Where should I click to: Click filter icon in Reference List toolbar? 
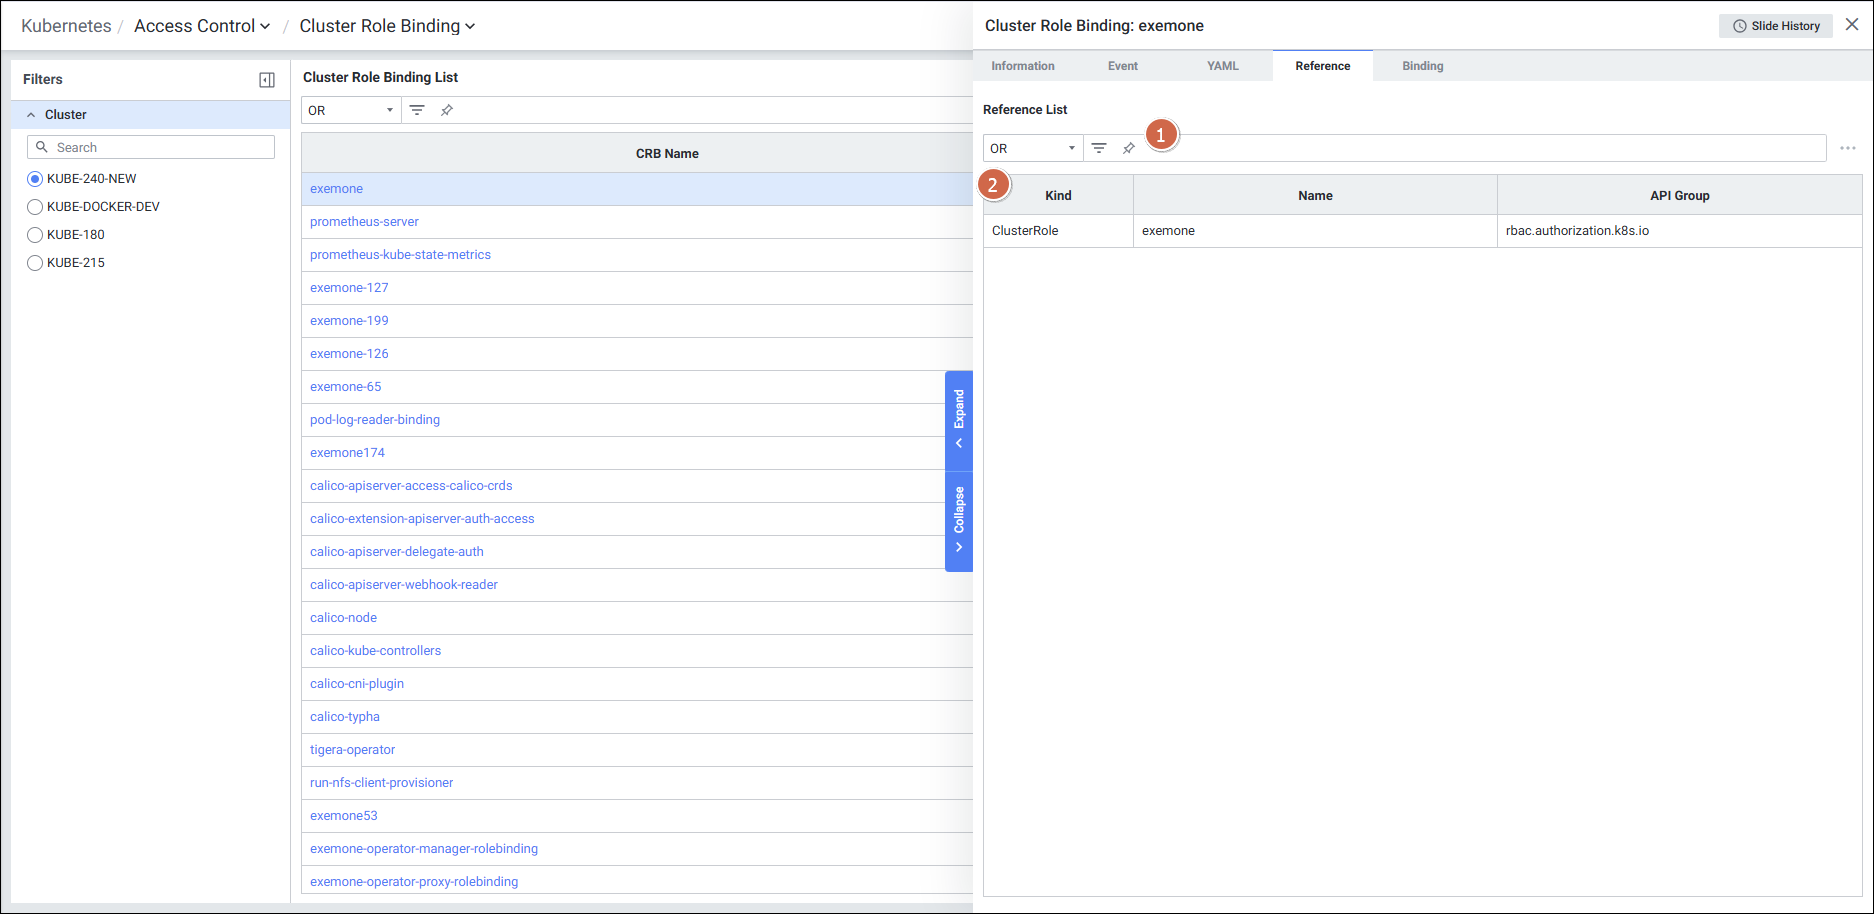[x=1099, y=148]
